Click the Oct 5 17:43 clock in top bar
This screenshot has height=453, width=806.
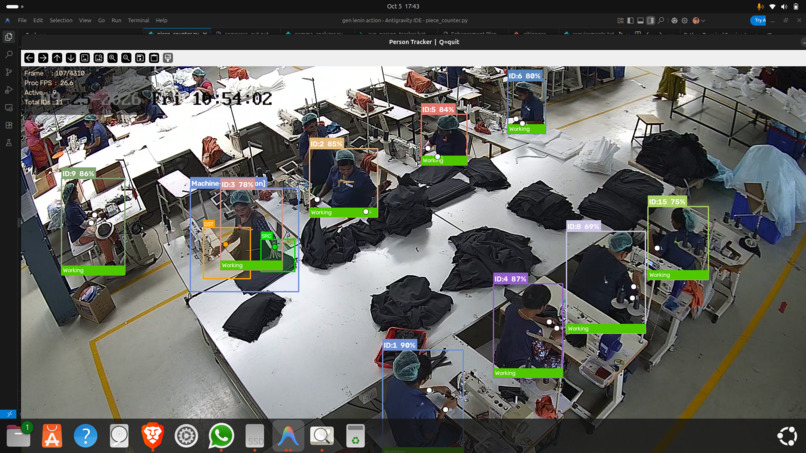(x=403, y=6)
